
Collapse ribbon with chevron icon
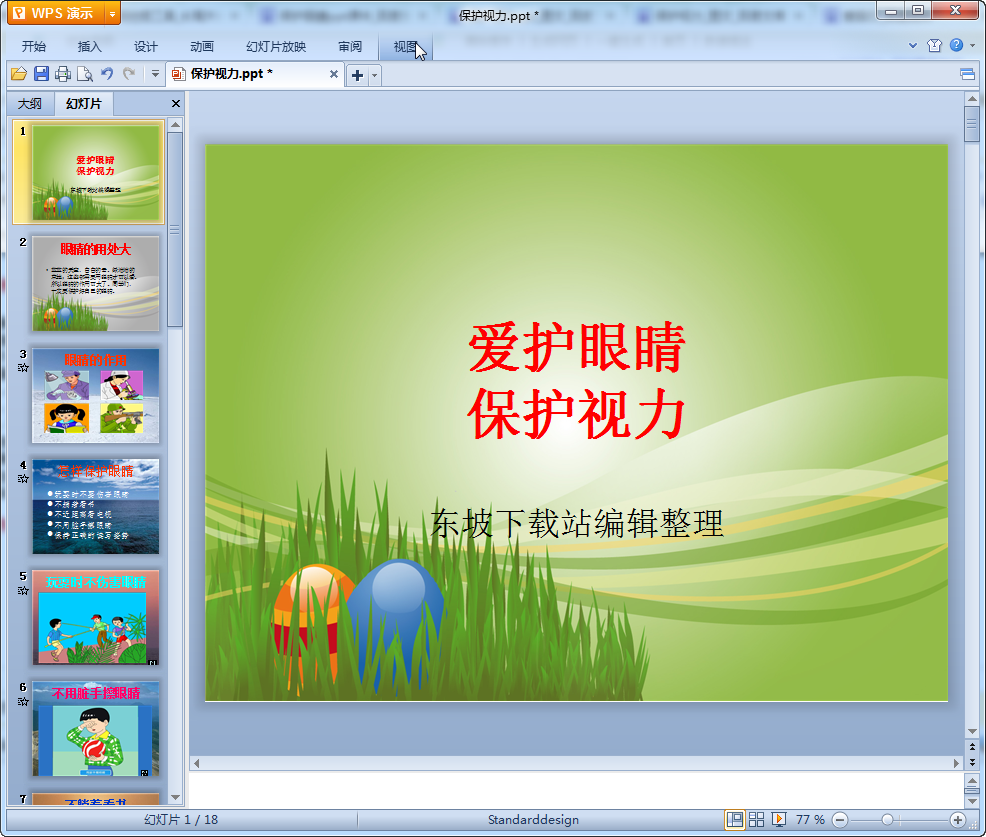[912, 45]
